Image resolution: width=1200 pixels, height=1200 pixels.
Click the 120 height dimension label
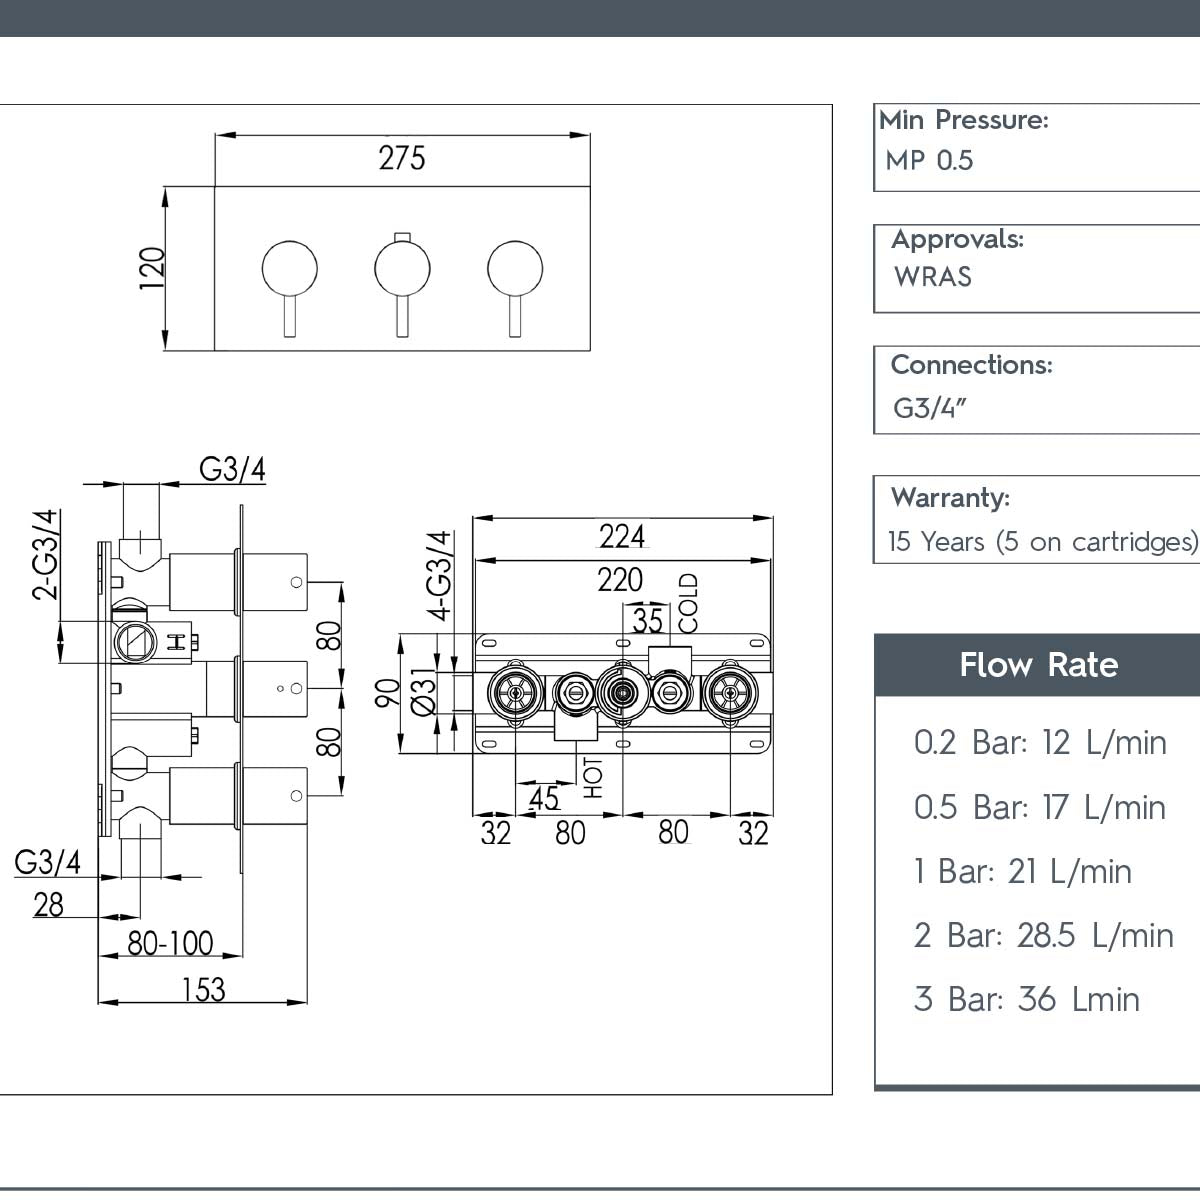152,268
